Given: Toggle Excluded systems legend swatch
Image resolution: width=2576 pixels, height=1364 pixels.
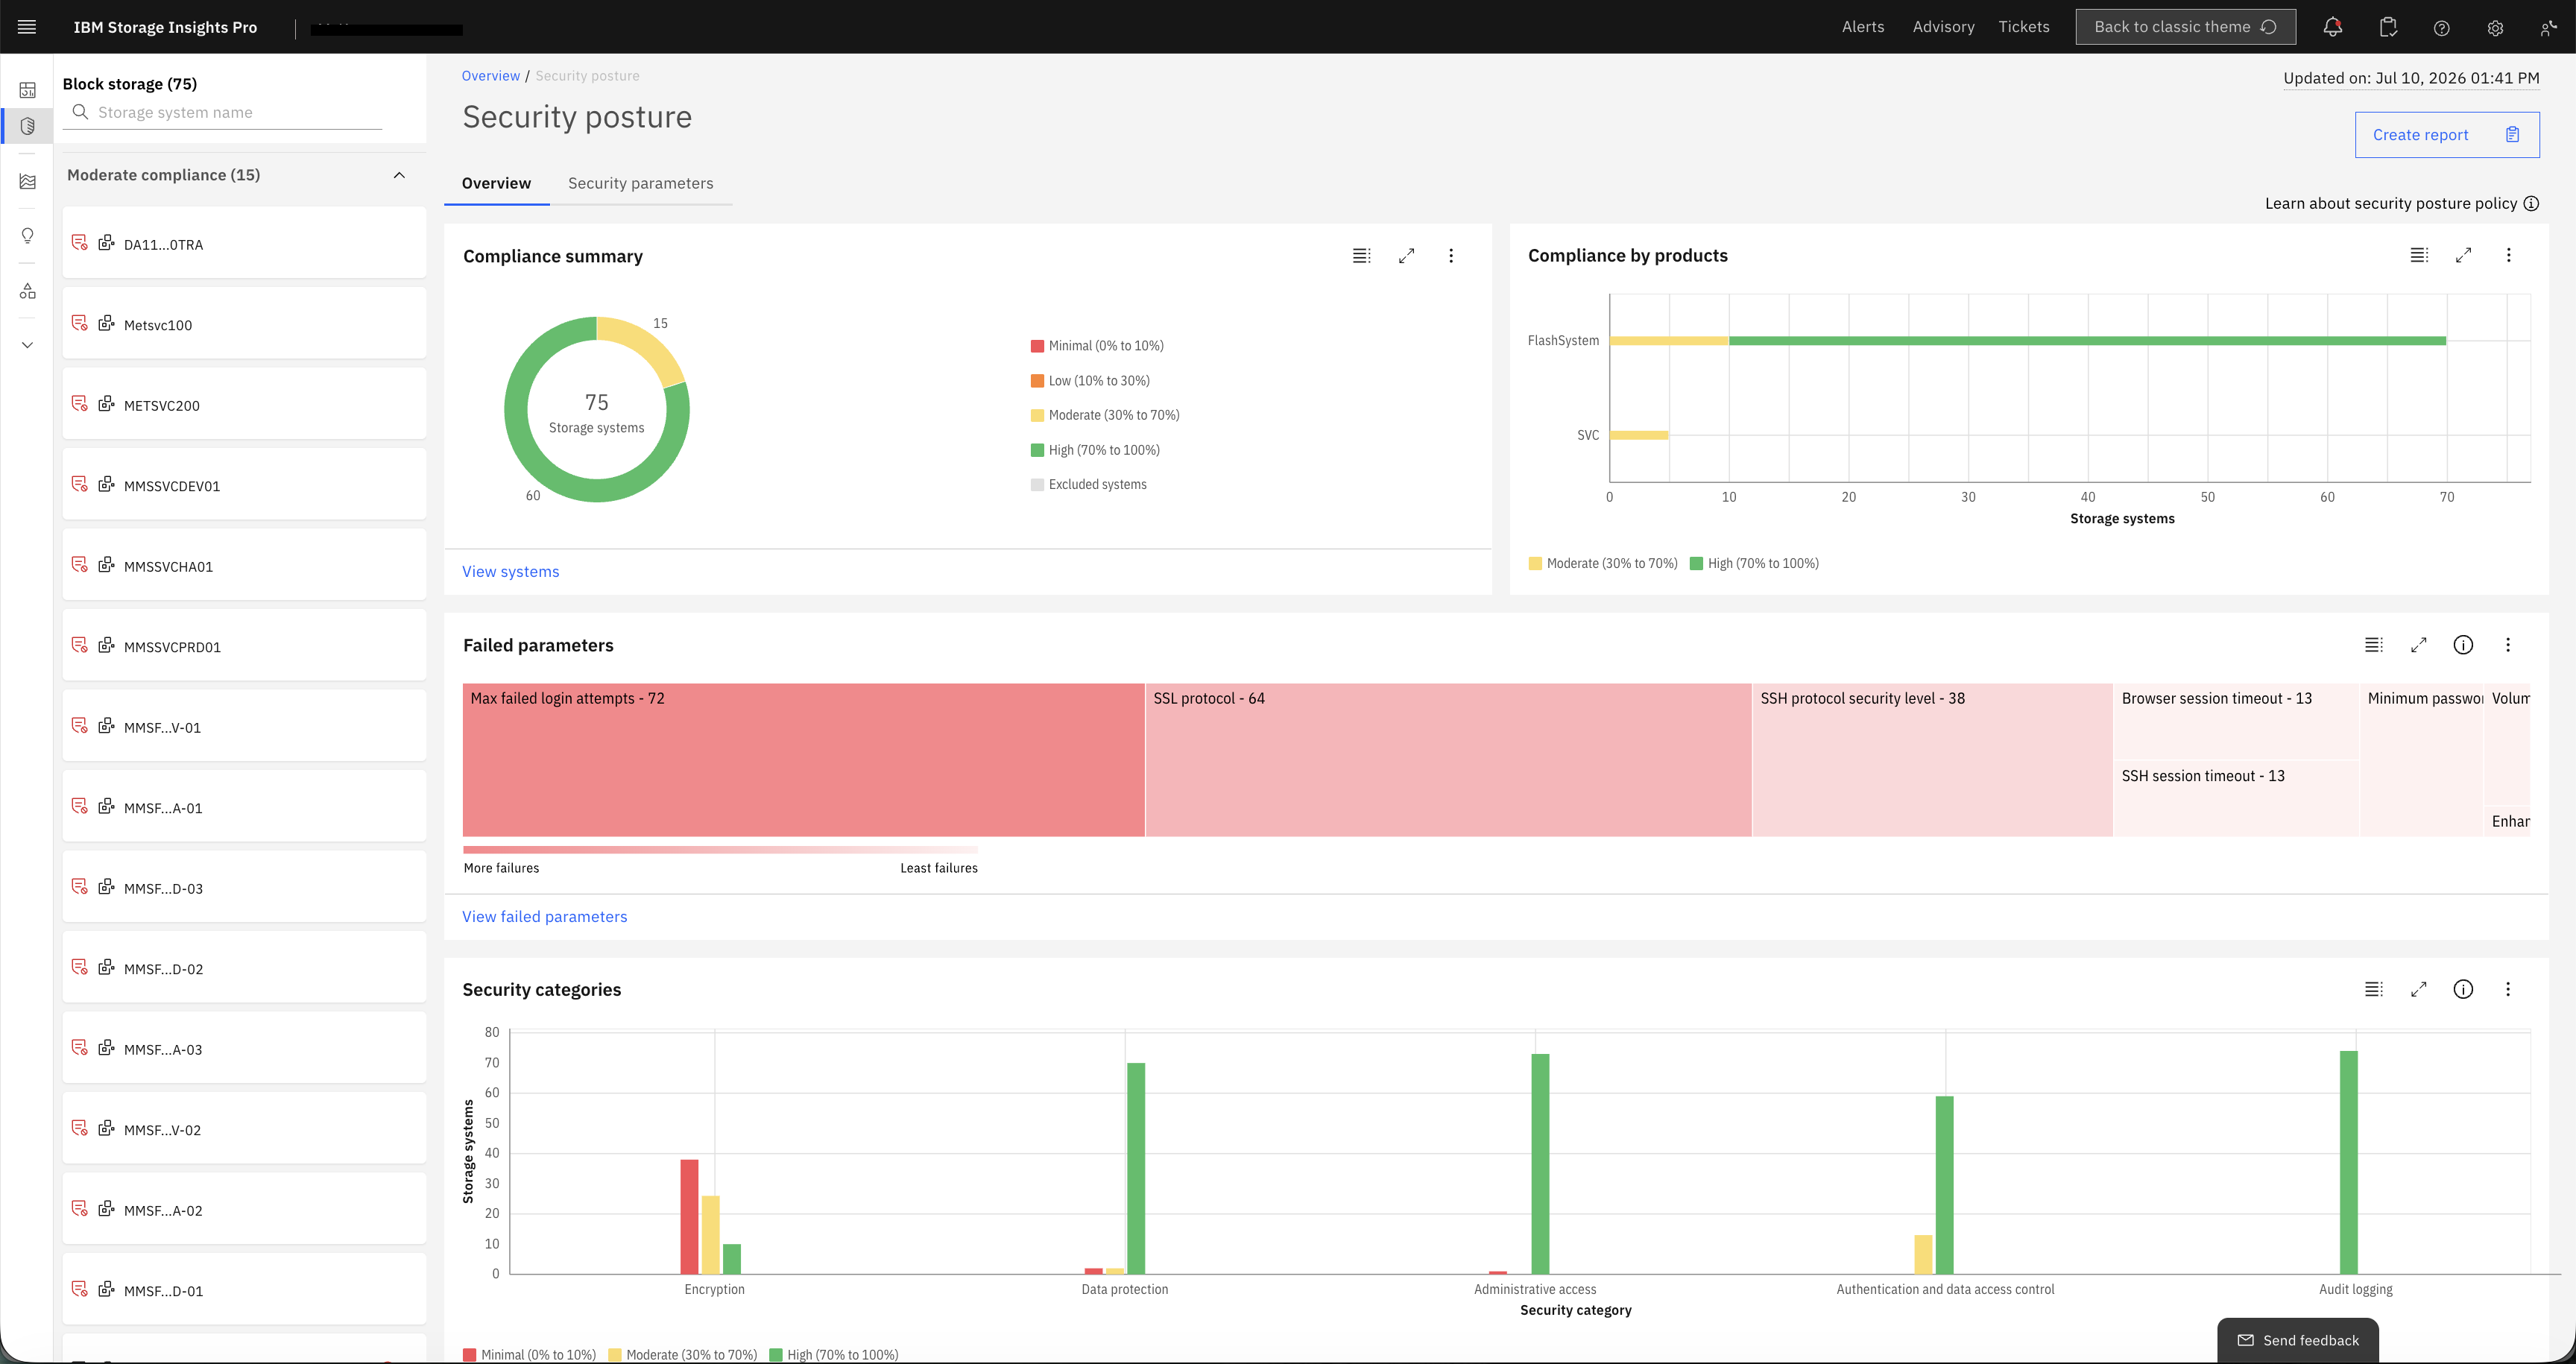Looking at the screenshot, I should 1038,485.
